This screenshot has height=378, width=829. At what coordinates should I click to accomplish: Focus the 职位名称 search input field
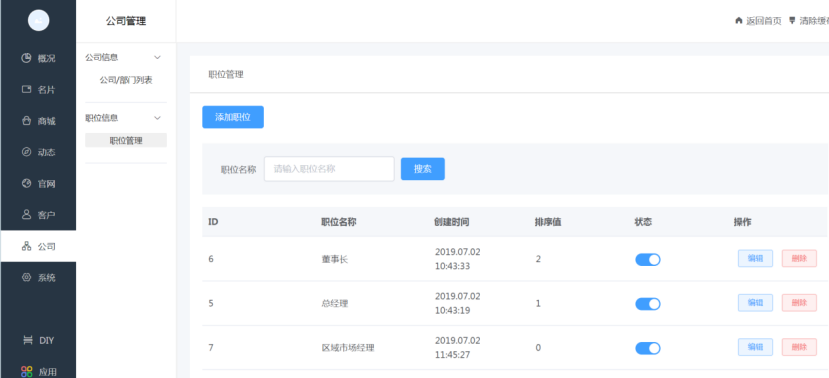(329, 169)
